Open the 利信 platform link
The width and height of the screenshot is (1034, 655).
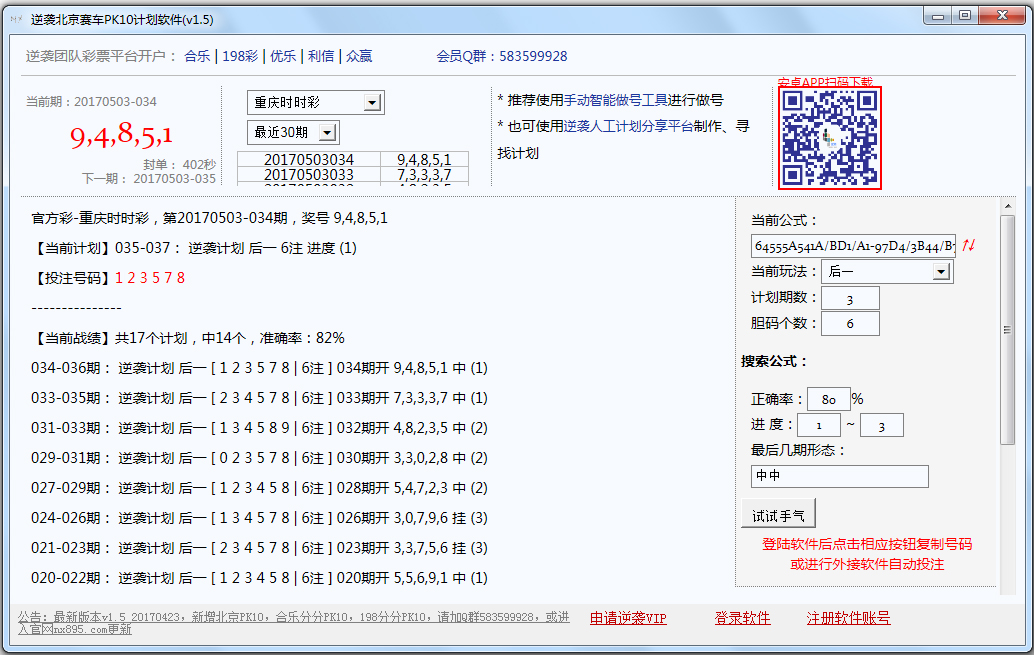[320, 56]
